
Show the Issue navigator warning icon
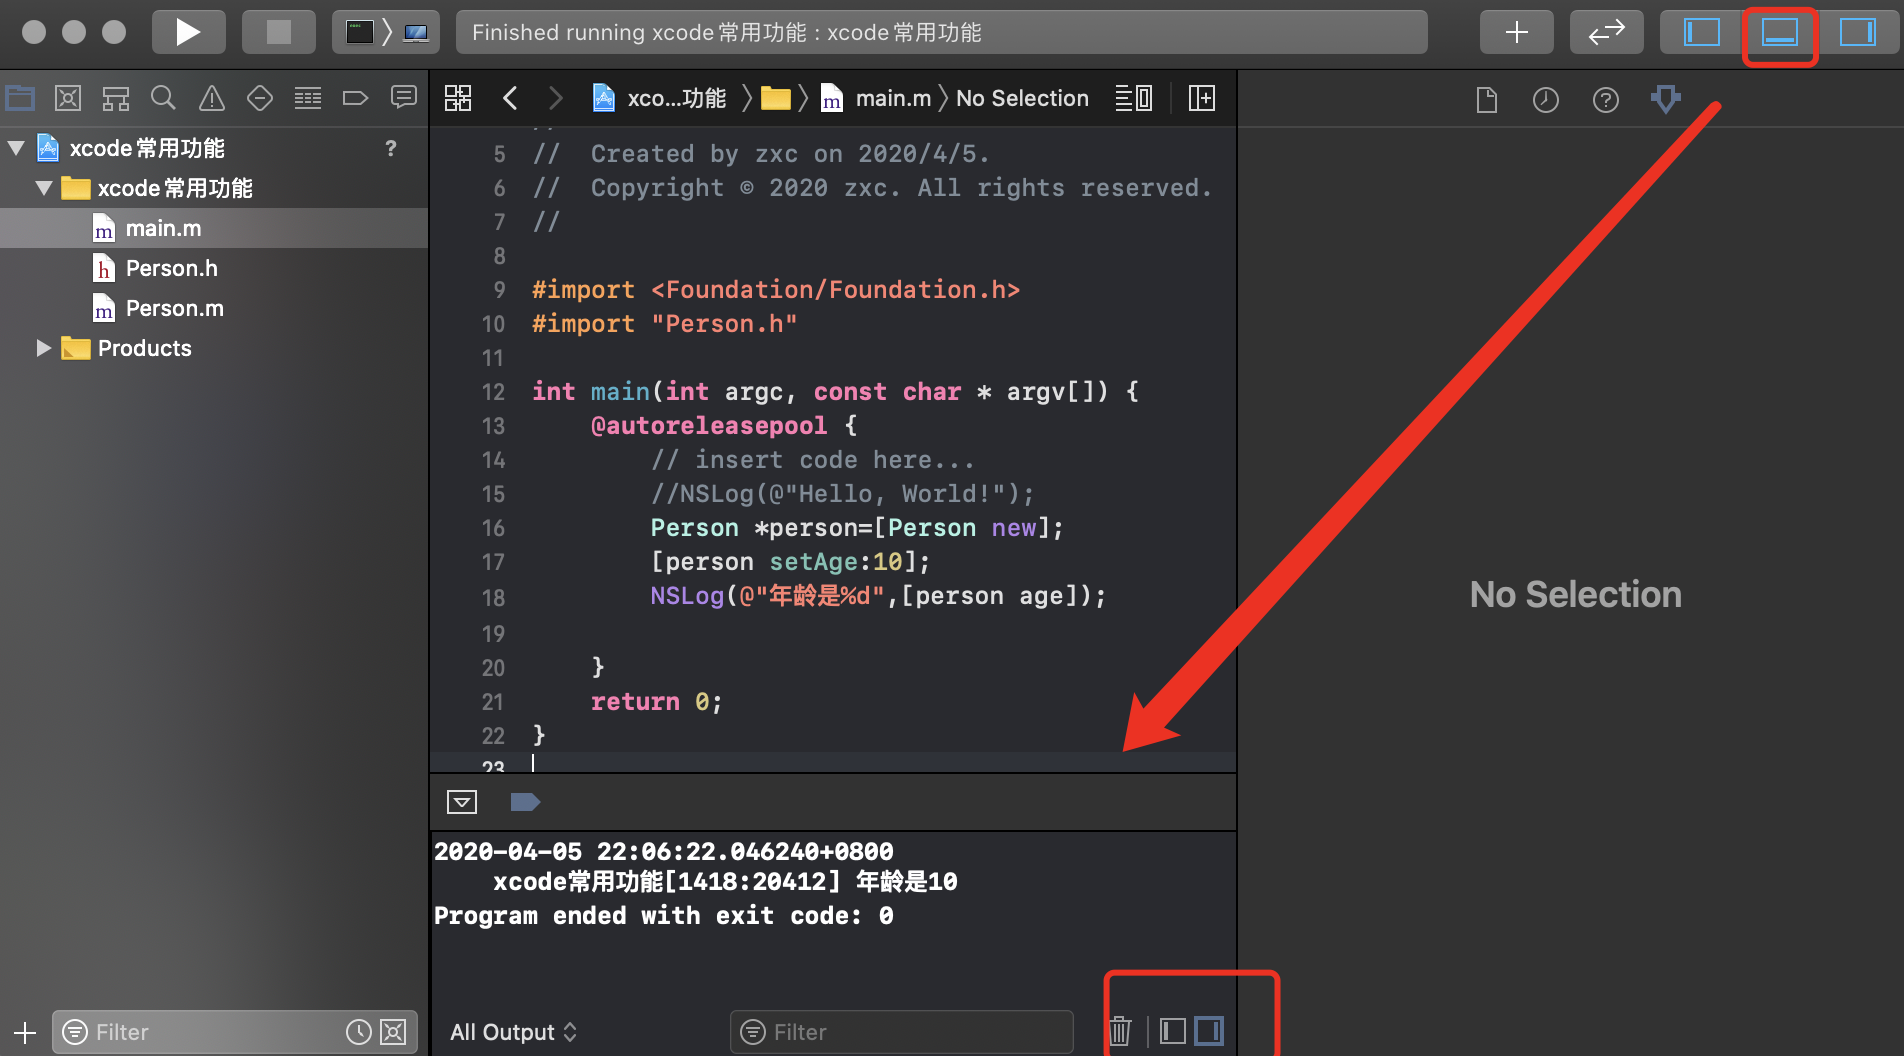(211, 98)
